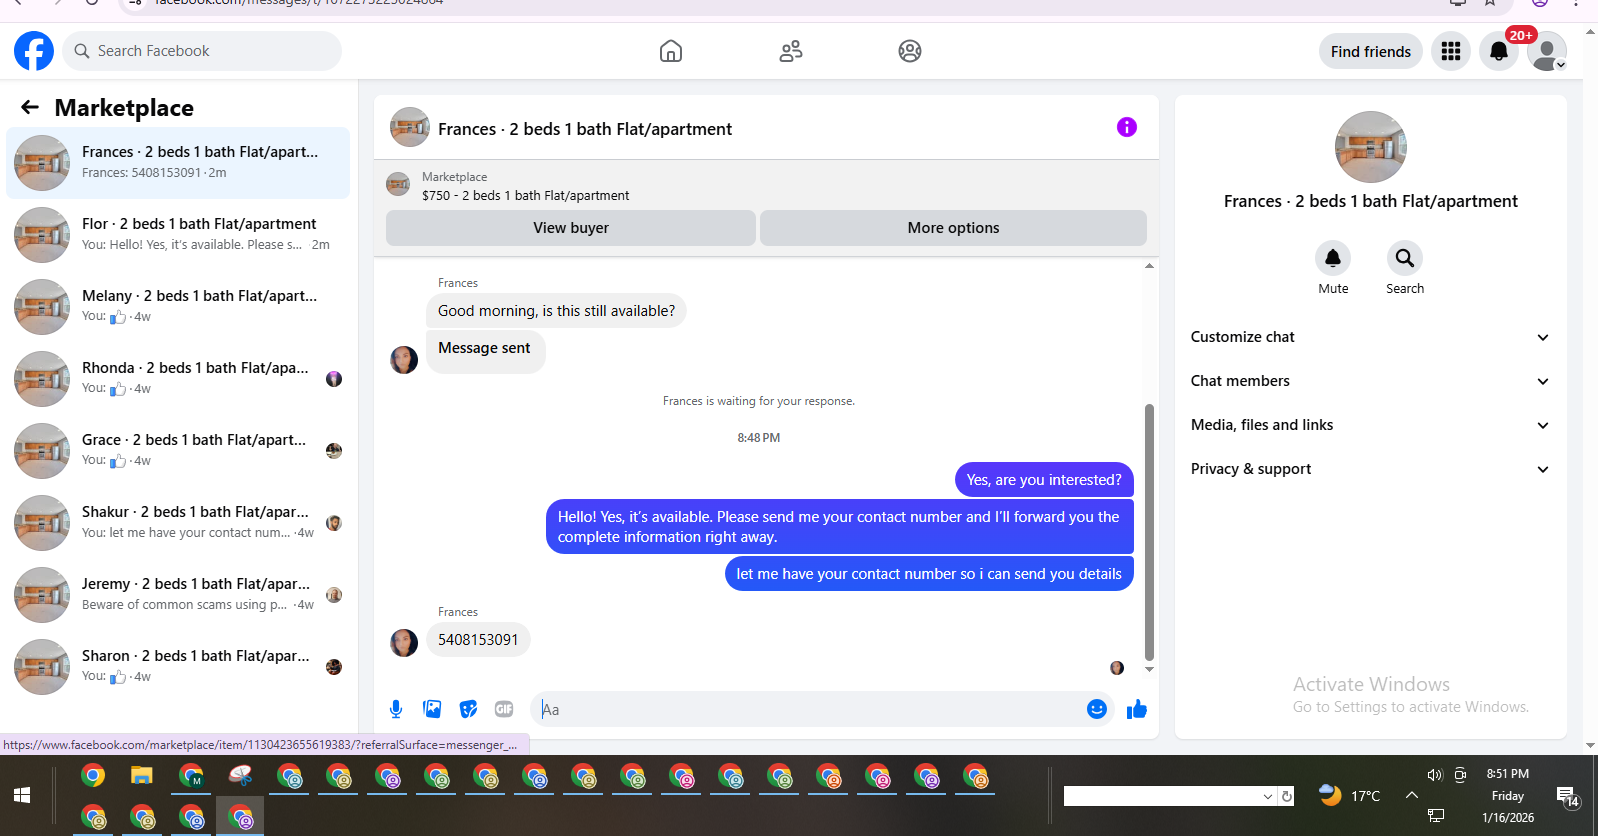
Task: Open the weather widget showing 17°C
Action: click(x=1349, y=795)
